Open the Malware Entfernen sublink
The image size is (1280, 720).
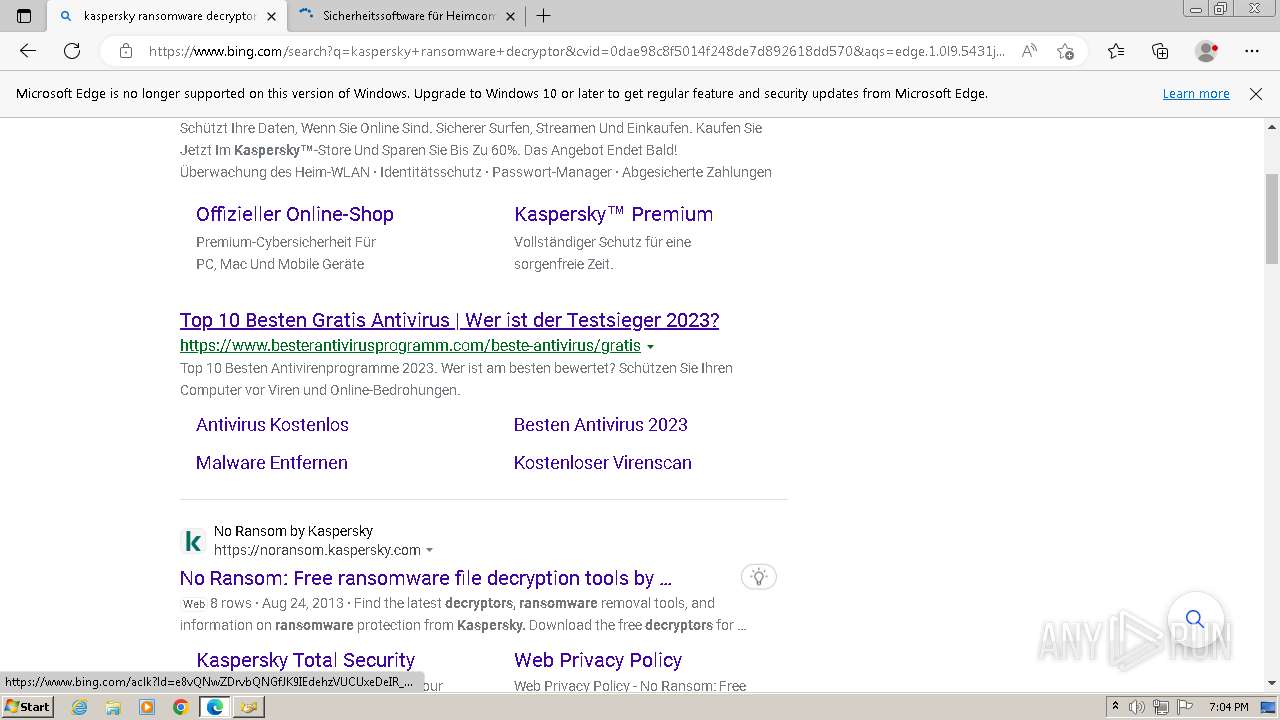(x=272, y=463)
